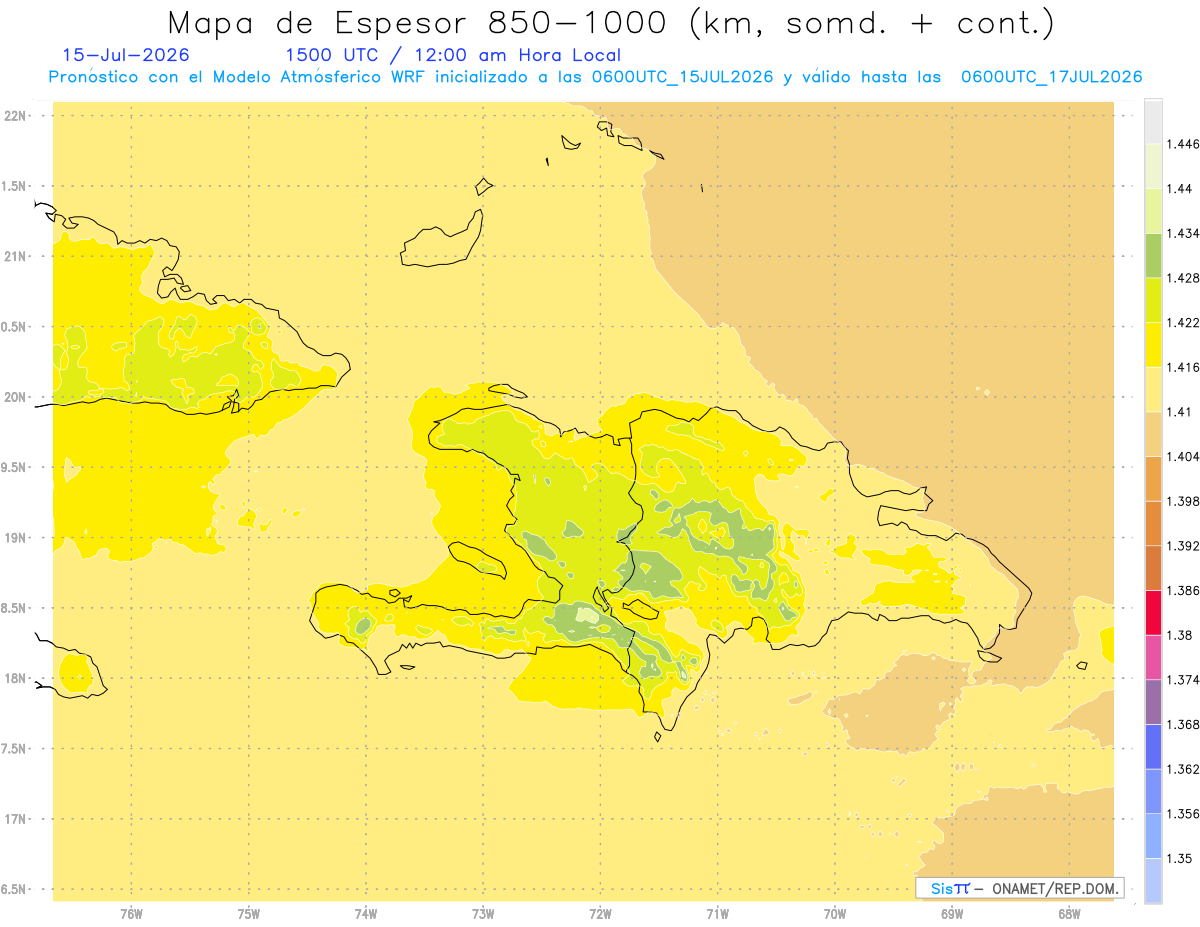Screen dimensions: 1200x927
Task: Click the "7.5N" latitude label
Action: coord(14,749)
